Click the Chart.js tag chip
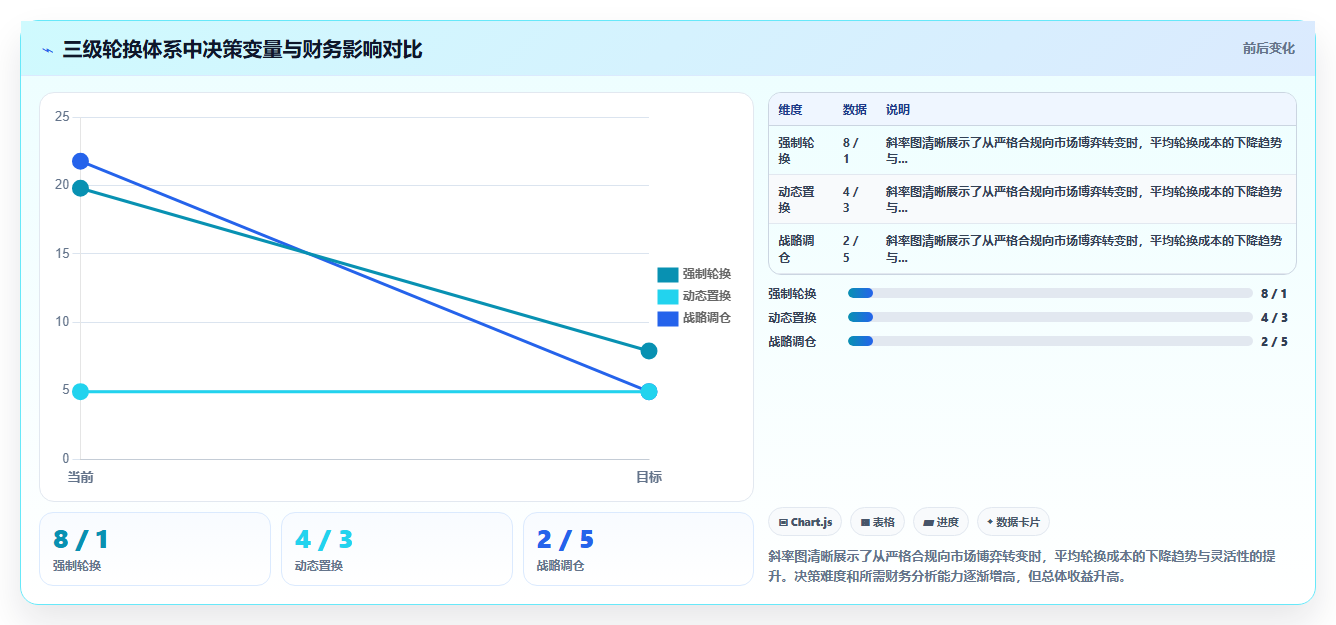This screenshot has height=625, width=1336. pos(805,522)
